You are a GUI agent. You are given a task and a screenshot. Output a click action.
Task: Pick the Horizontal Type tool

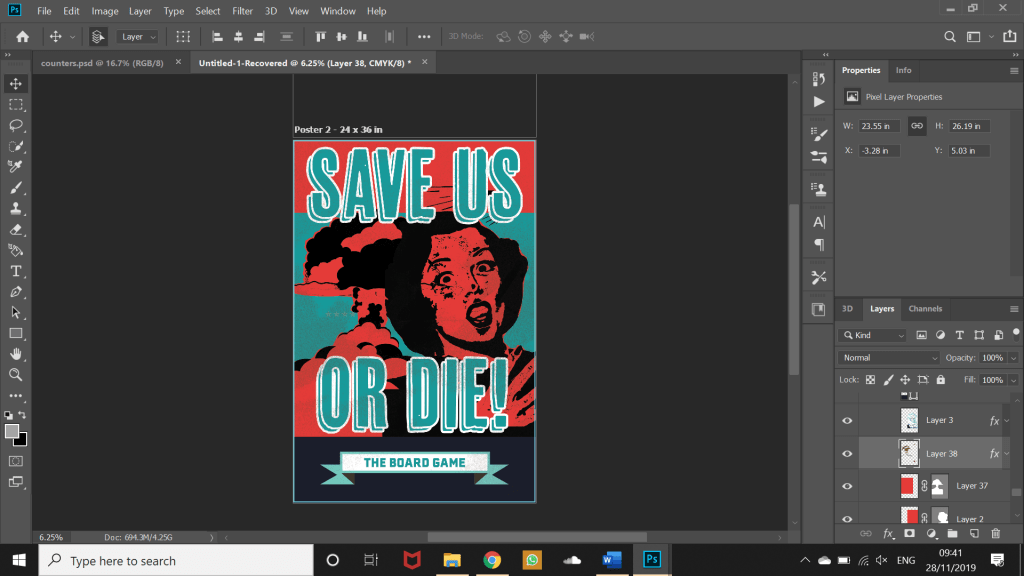[16, 271]
